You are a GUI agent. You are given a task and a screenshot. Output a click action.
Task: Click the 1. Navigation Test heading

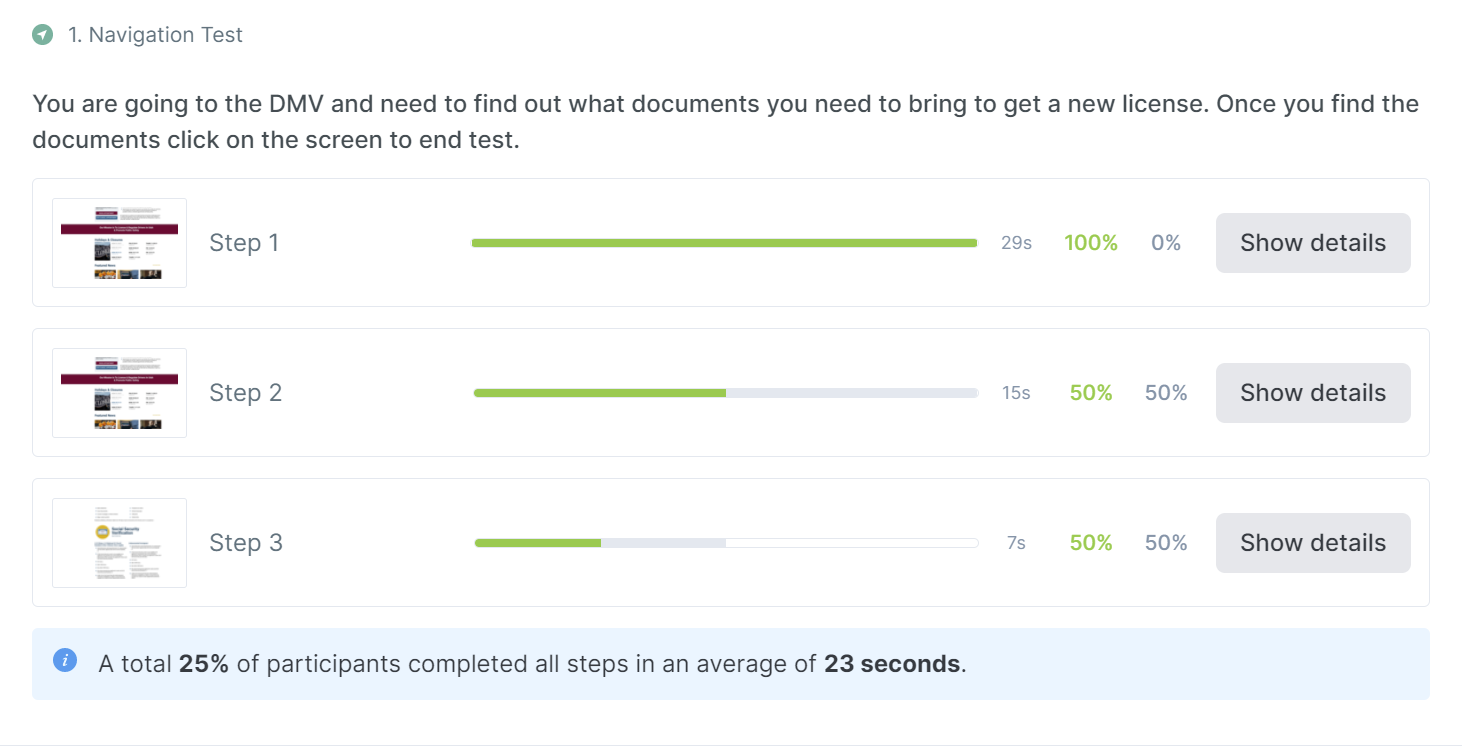[155, 35]
